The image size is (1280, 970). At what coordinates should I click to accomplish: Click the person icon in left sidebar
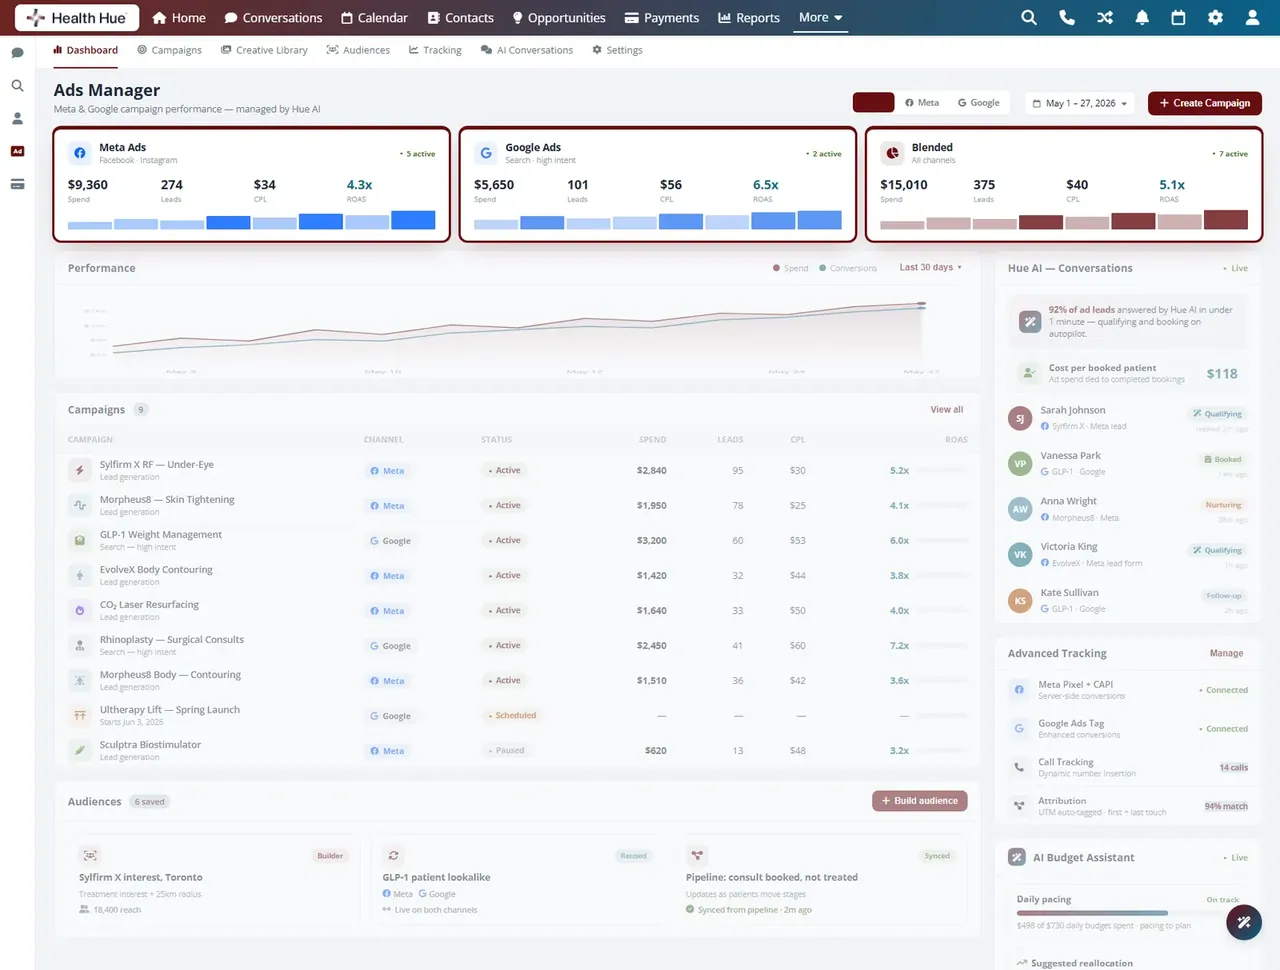[17, 118]
